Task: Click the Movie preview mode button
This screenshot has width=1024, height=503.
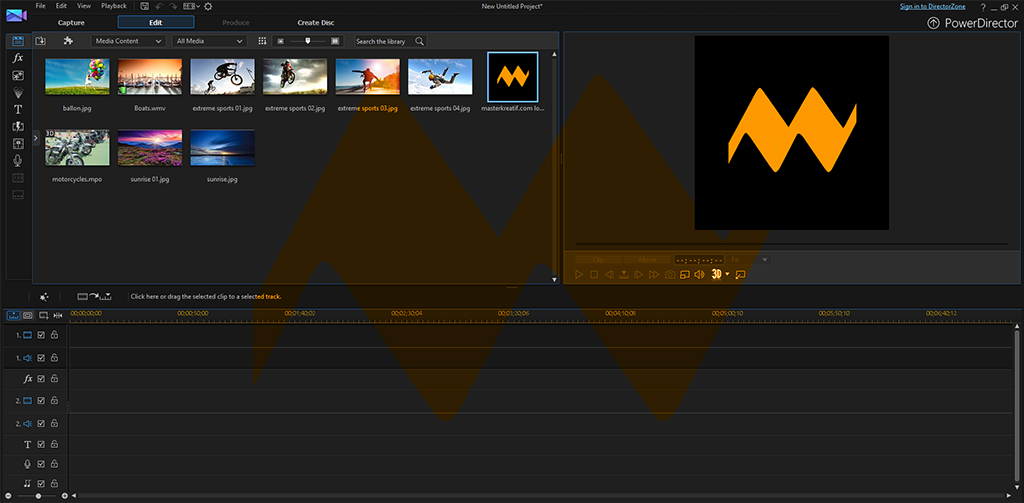Action: pos(647,259)
